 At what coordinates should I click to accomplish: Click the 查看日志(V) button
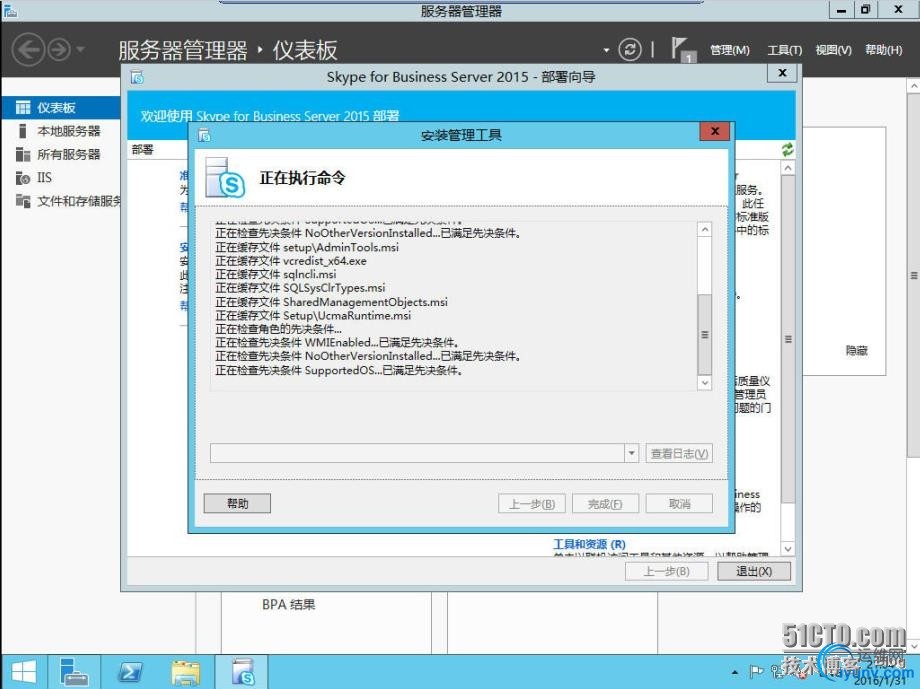pos(679,454)
